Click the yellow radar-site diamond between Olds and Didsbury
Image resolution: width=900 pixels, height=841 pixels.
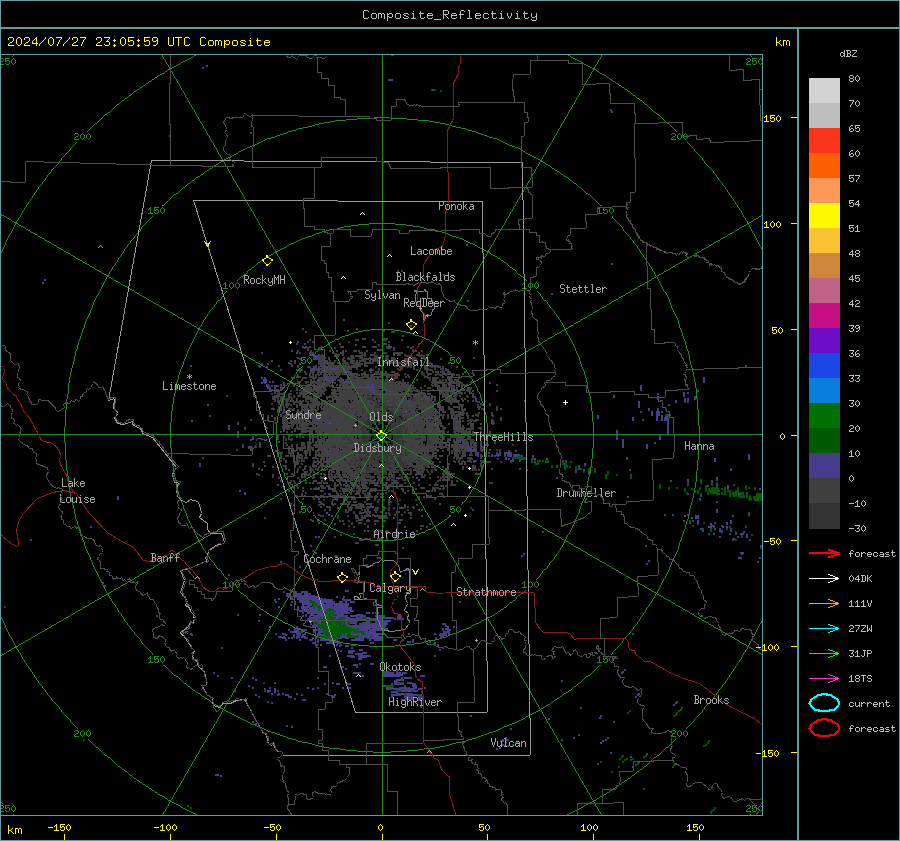coord(381,436)
